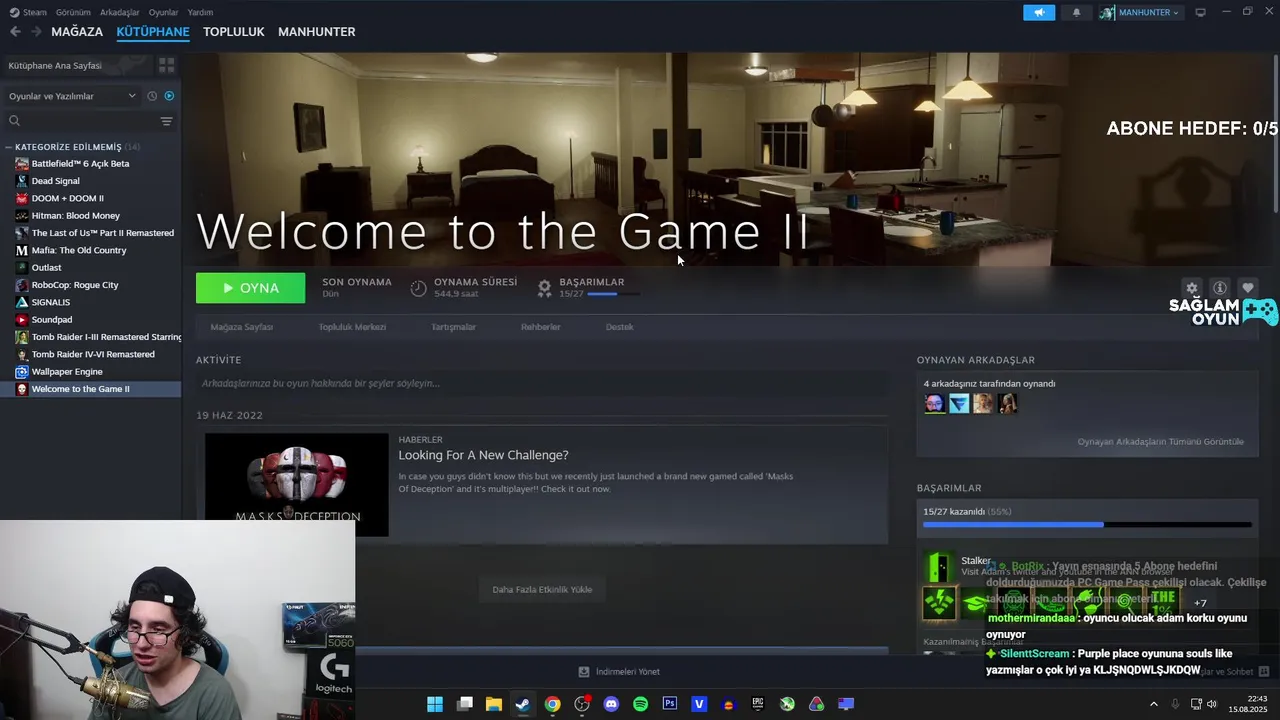This screenshot has height=720, width=1280.
Task: Switch to the KÜTÜPHANE tab
Action: pyautogui.click(x=153, y=32)
